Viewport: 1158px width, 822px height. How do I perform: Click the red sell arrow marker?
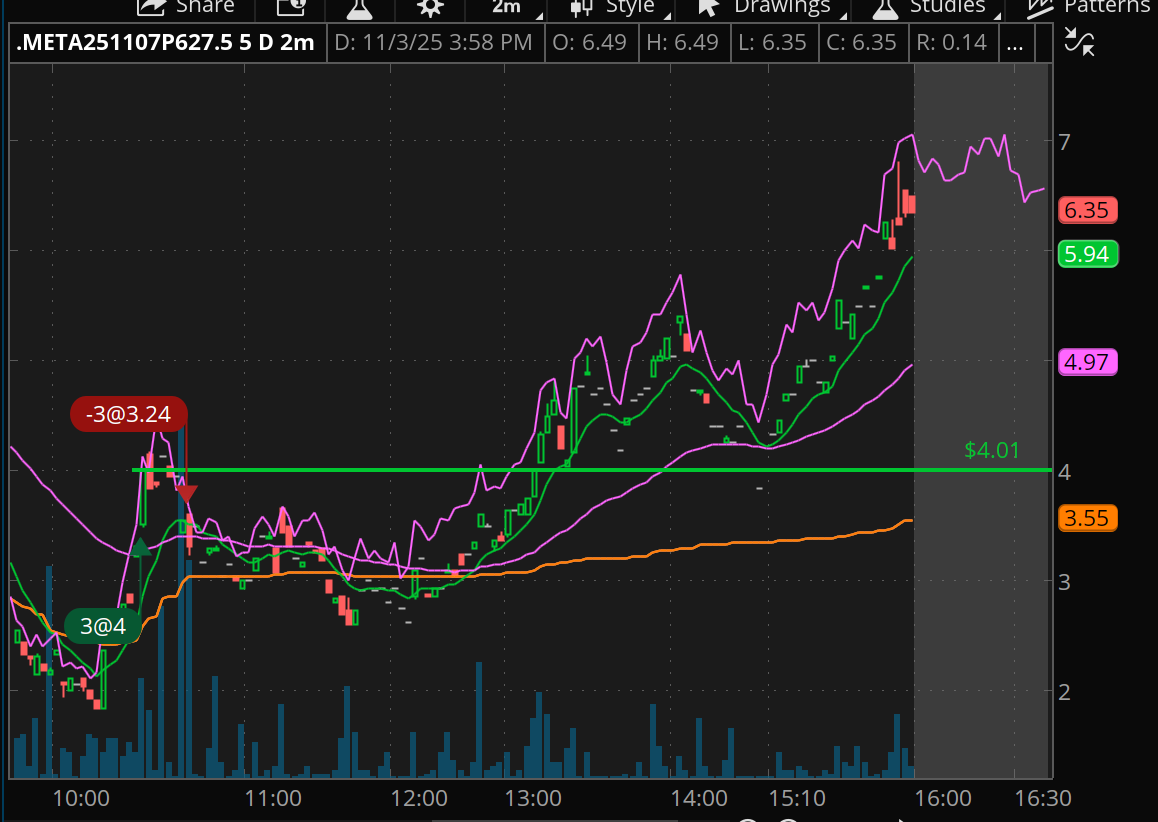[x=187, y=494]
